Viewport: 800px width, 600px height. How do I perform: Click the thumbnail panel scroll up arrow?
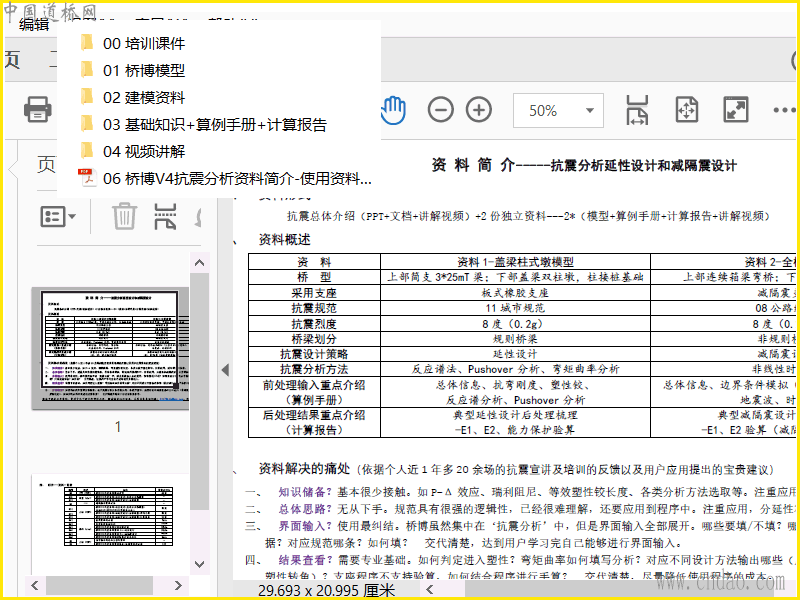click(199, 263)
